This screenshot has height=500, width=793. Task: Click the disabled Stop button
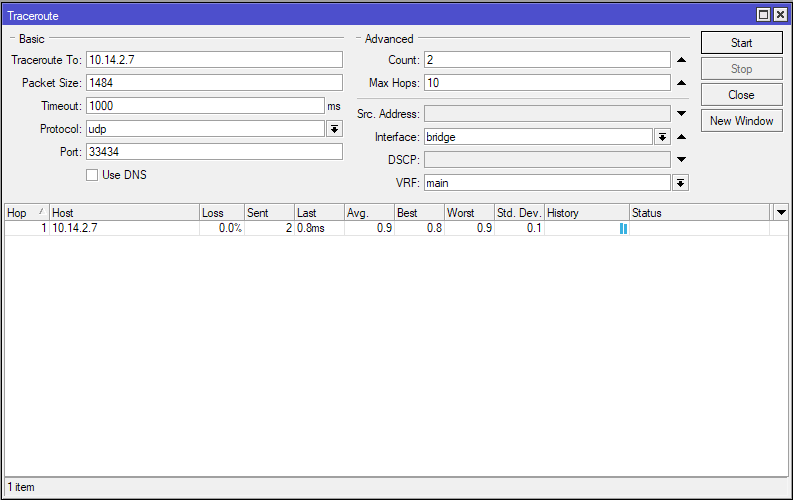(741, 69)
